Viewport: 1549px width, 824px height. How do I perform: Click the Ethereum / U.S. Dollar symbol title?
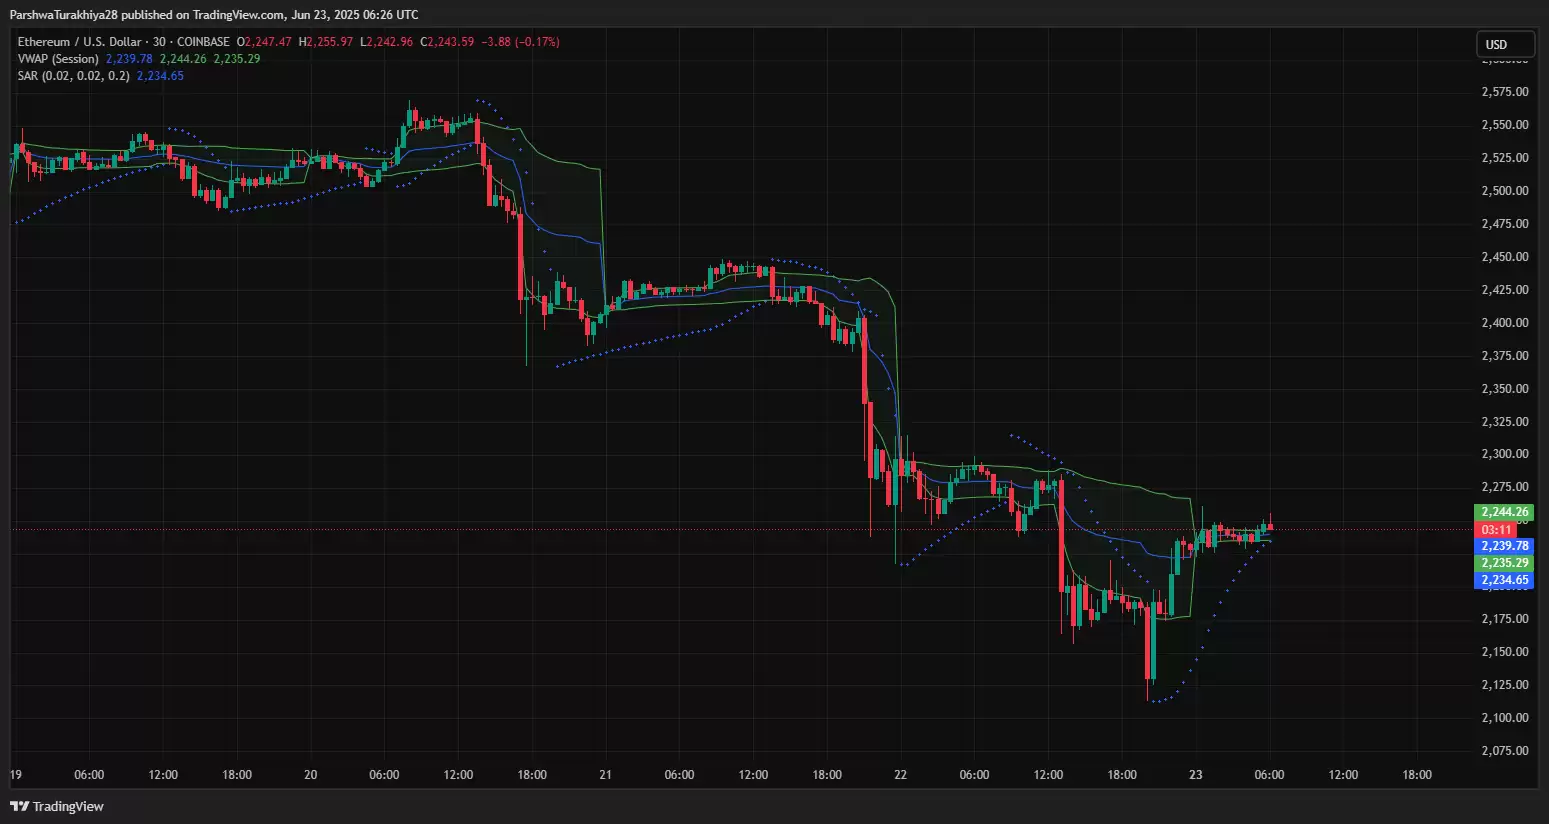[79, 42]
